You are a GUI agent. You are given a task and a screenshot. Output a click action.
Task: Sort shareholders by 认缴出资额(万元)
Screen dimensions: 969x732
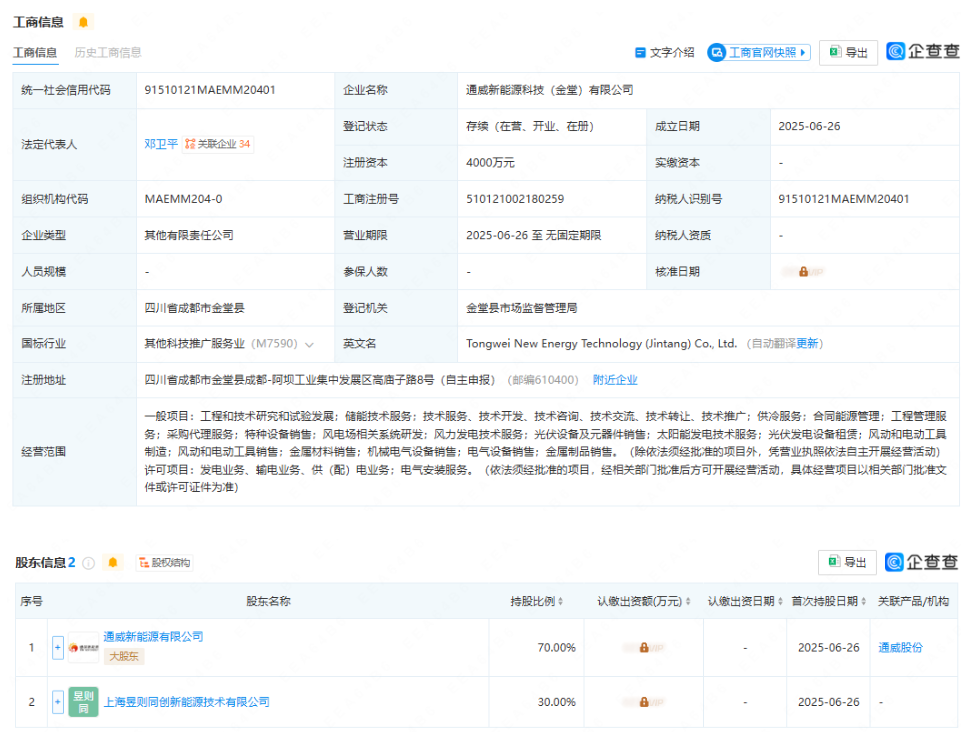pos(688,601)
